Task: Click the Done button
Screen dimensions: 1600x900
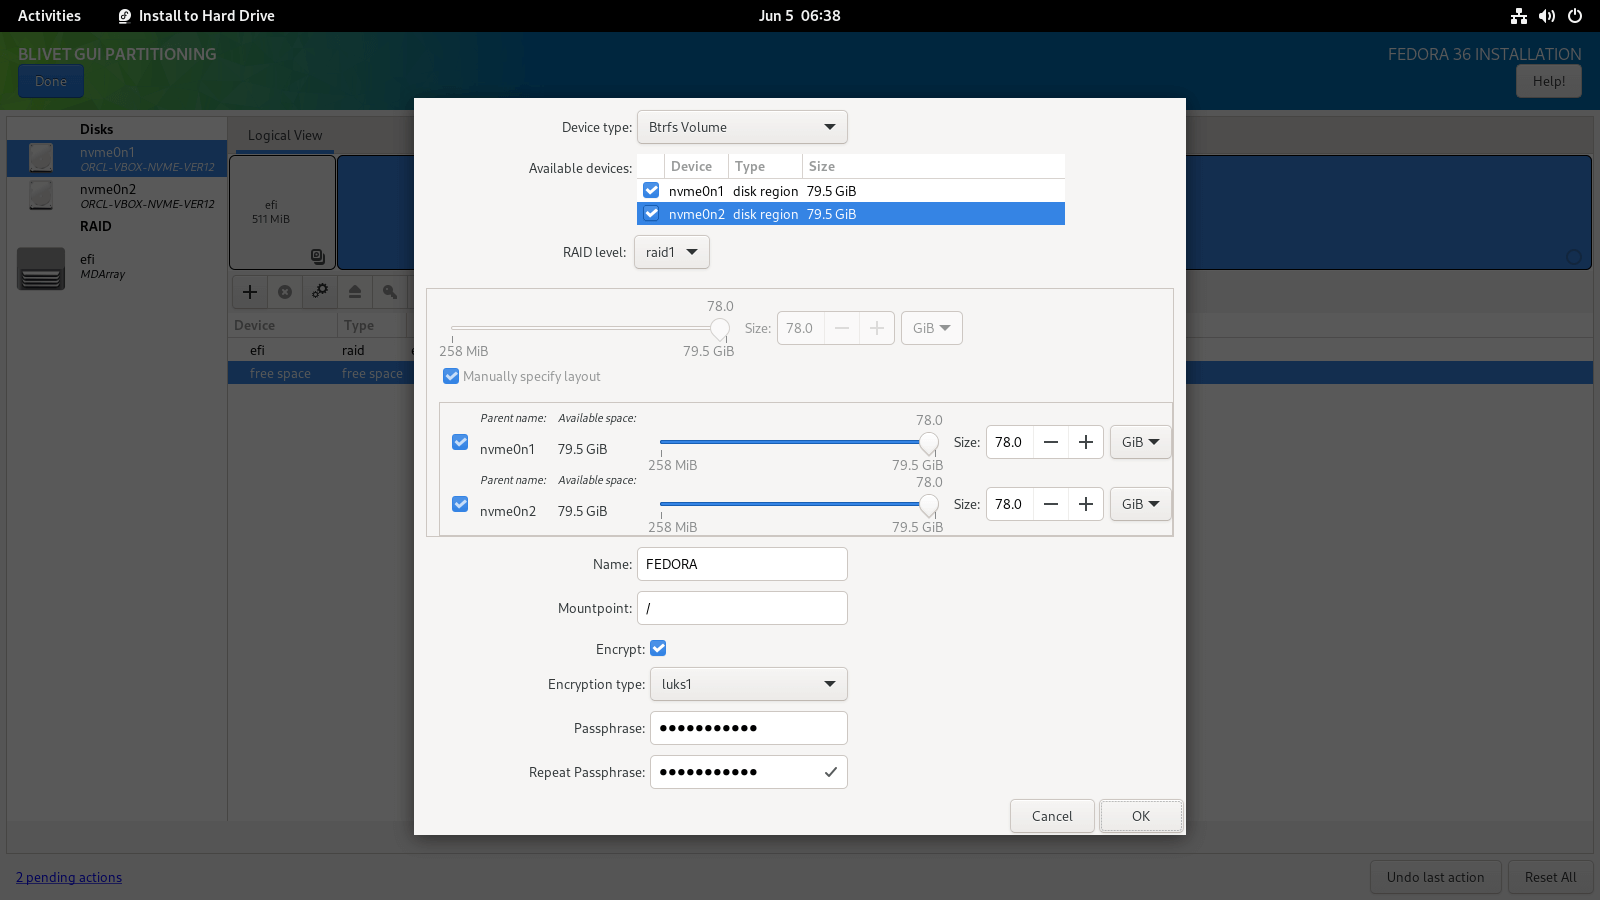Action: point(51,82)
